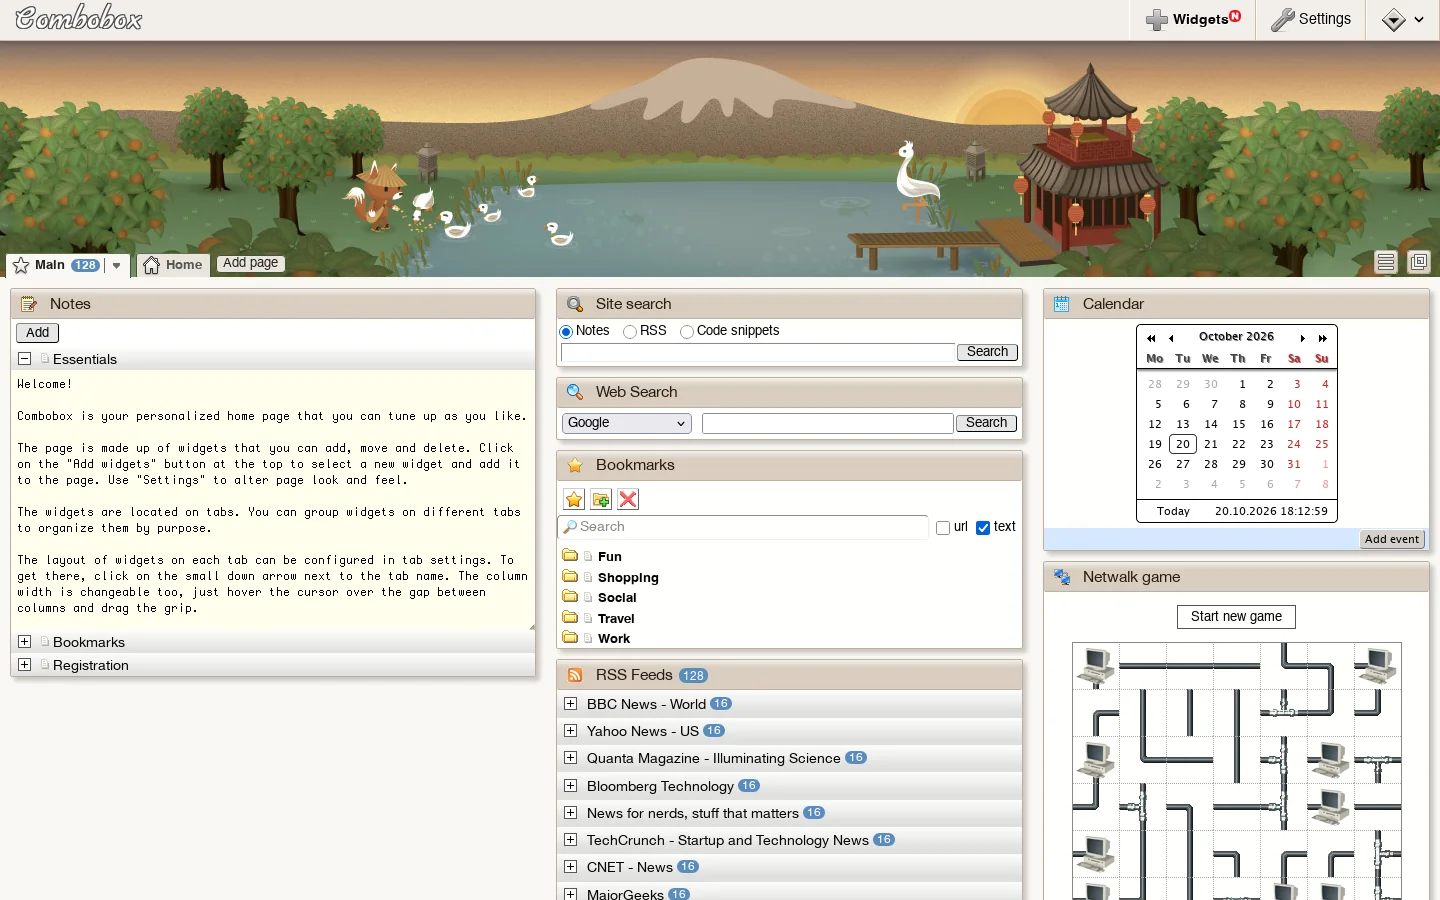Open the Widgets menu

1193,20
